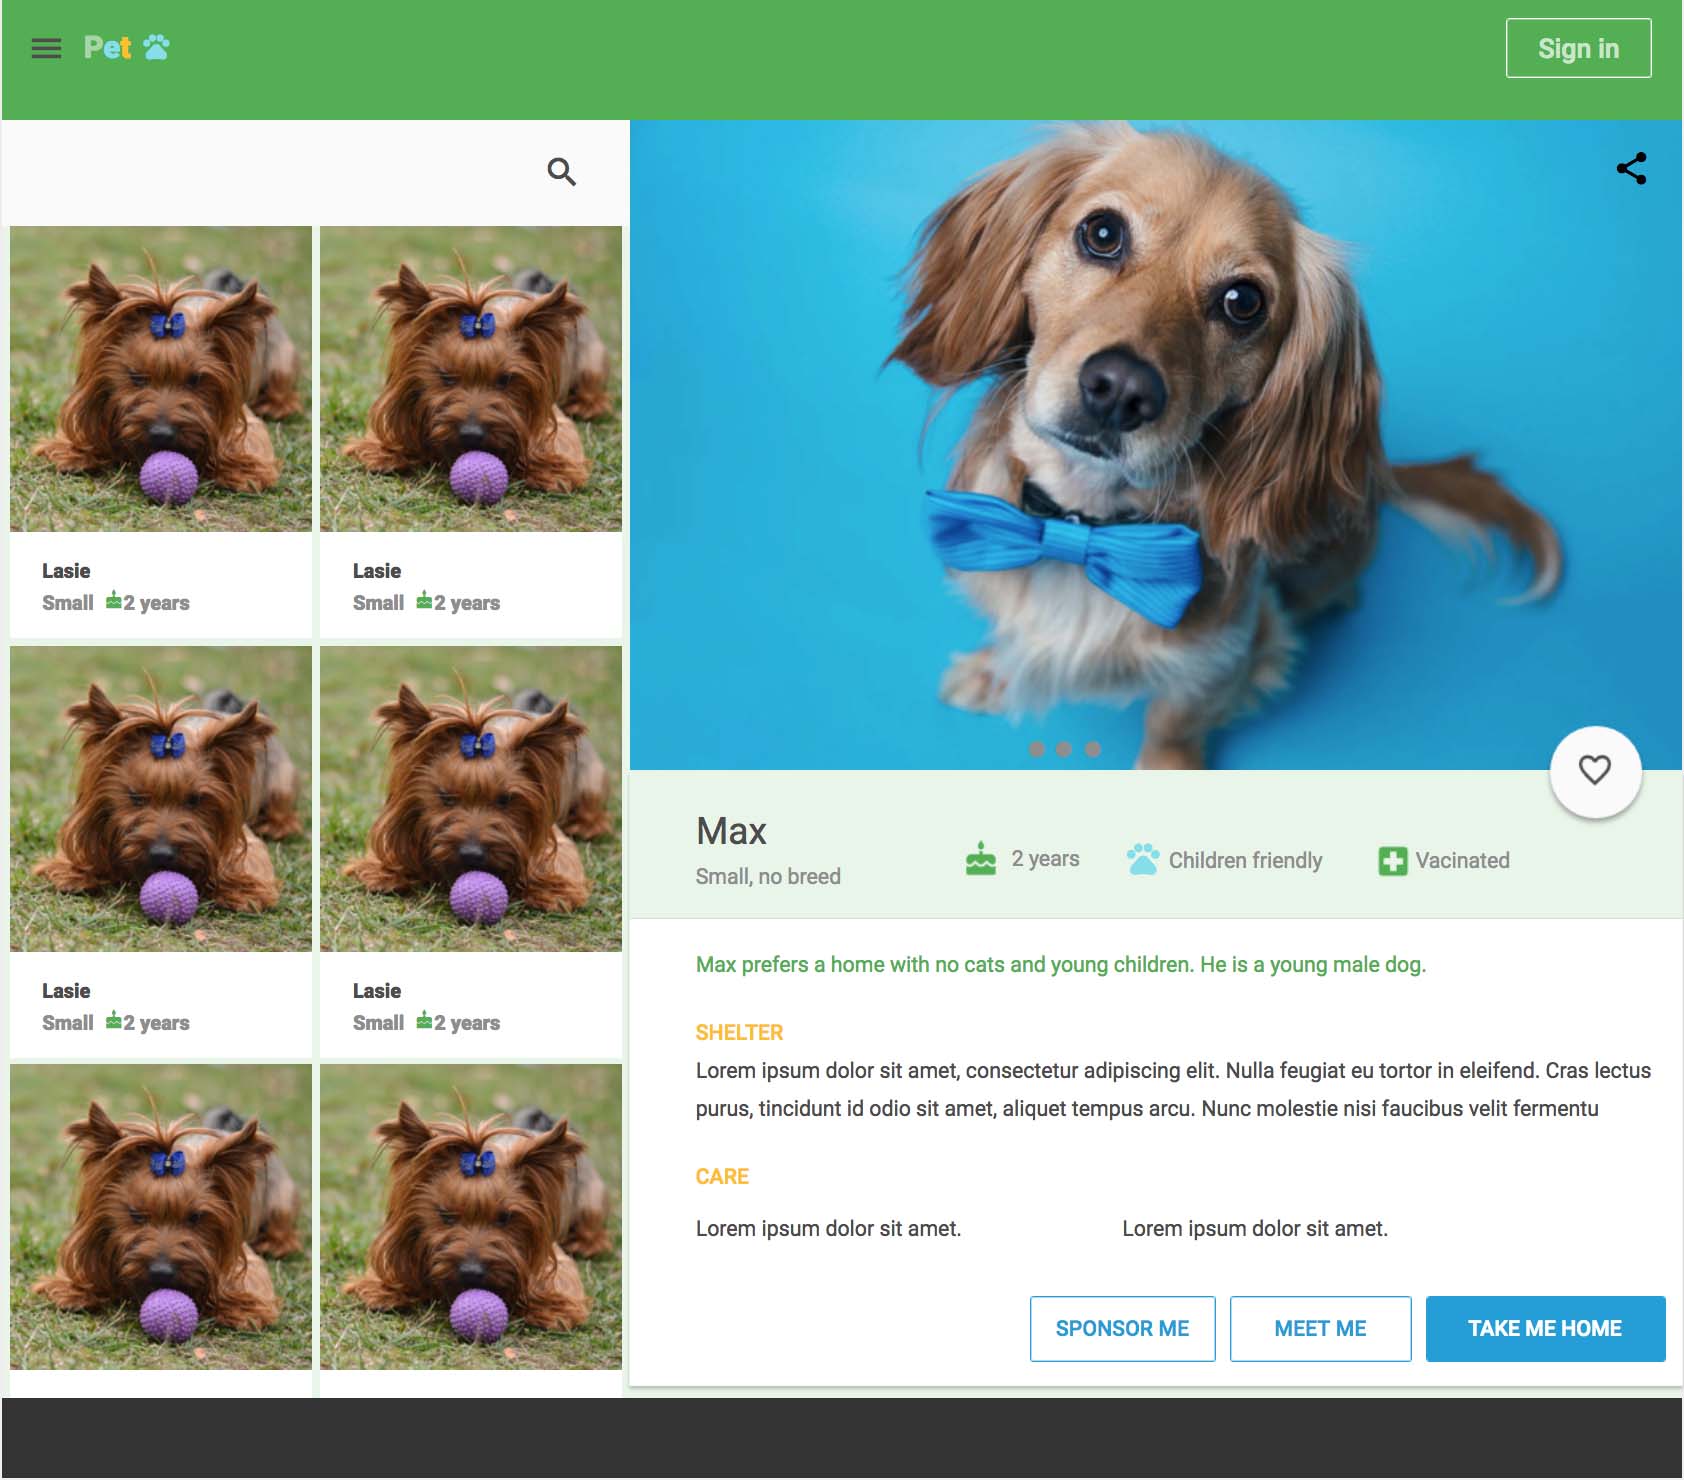Open the hamburger navigation menu
This screenshot has width=1684, height=1480.
pos(46,48)
